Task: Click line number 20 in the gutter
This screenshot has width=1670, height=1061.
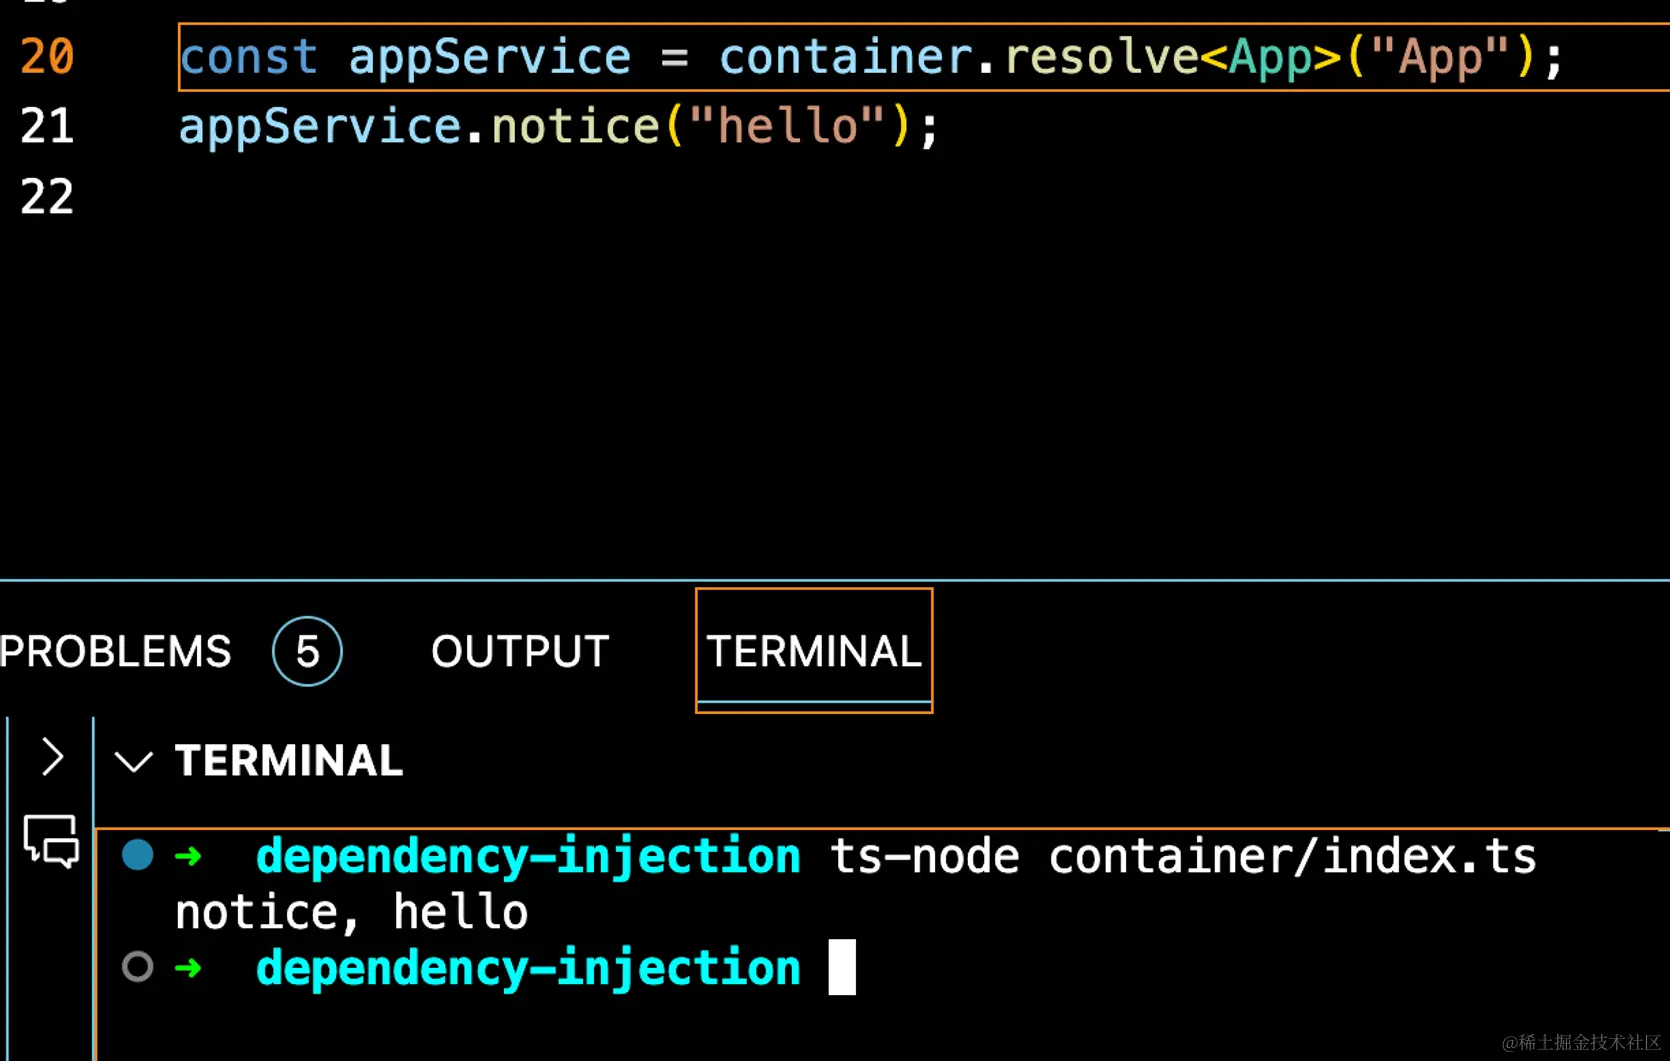Action: pos(47,56)
